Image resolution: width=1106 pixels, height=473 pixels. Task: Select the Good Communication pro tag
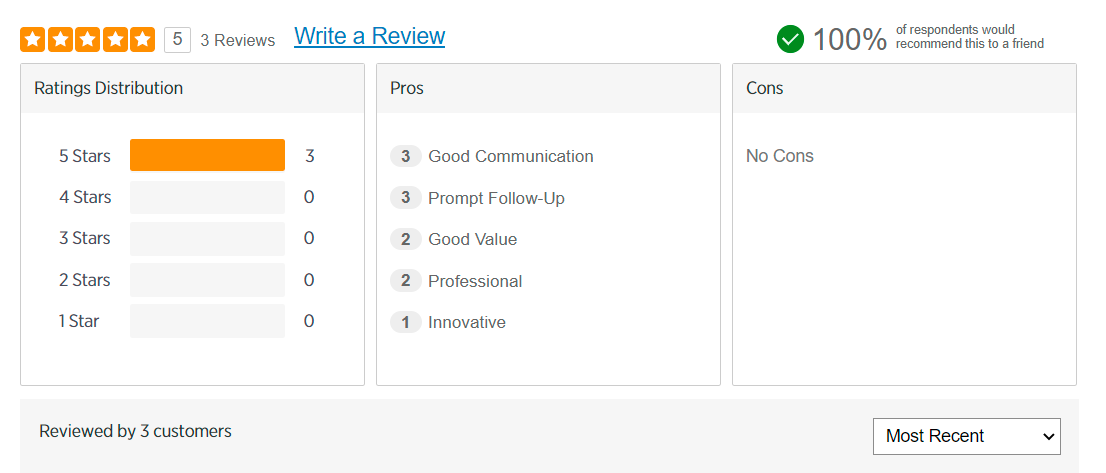point(510,156)
